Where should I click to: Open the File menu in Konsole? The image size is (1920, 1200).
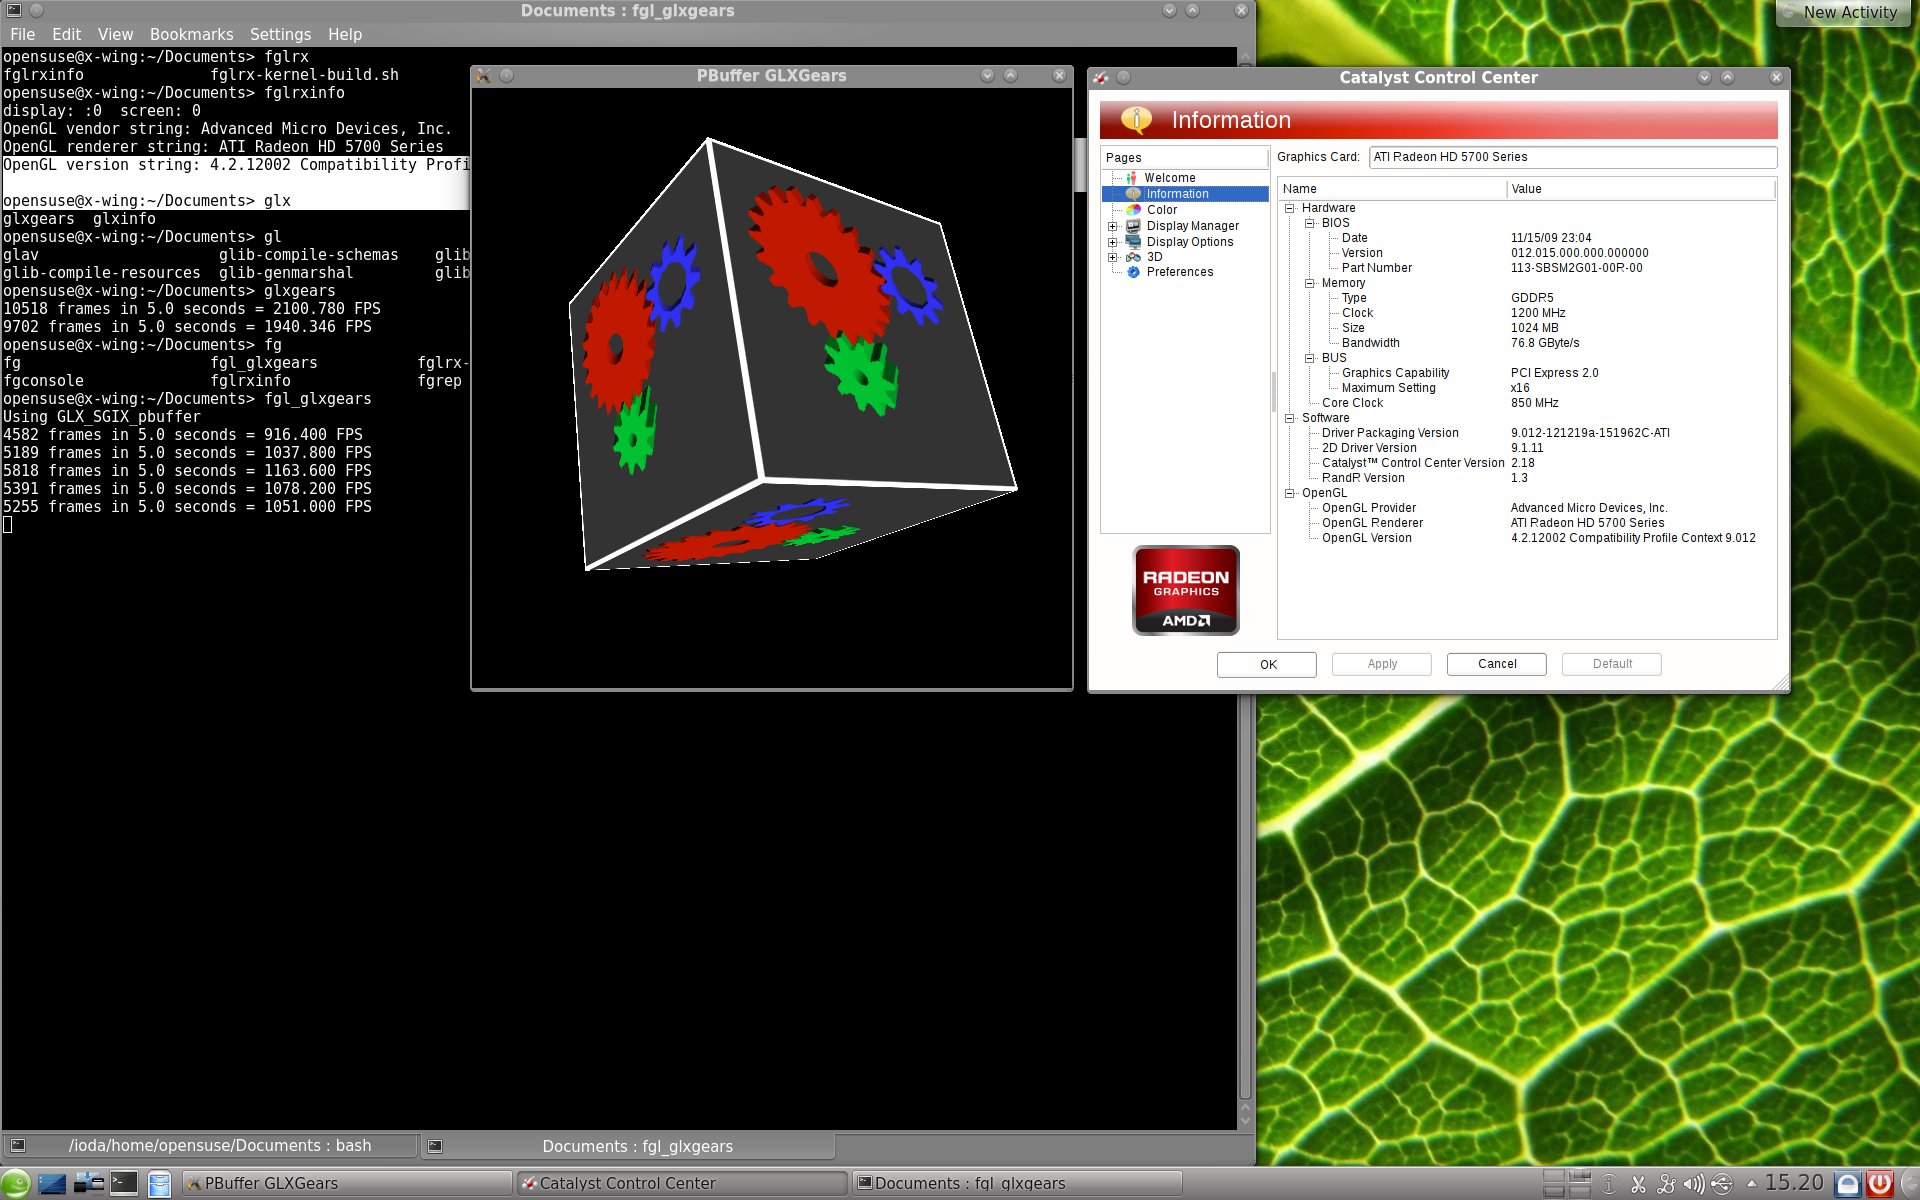coord(22,34)
